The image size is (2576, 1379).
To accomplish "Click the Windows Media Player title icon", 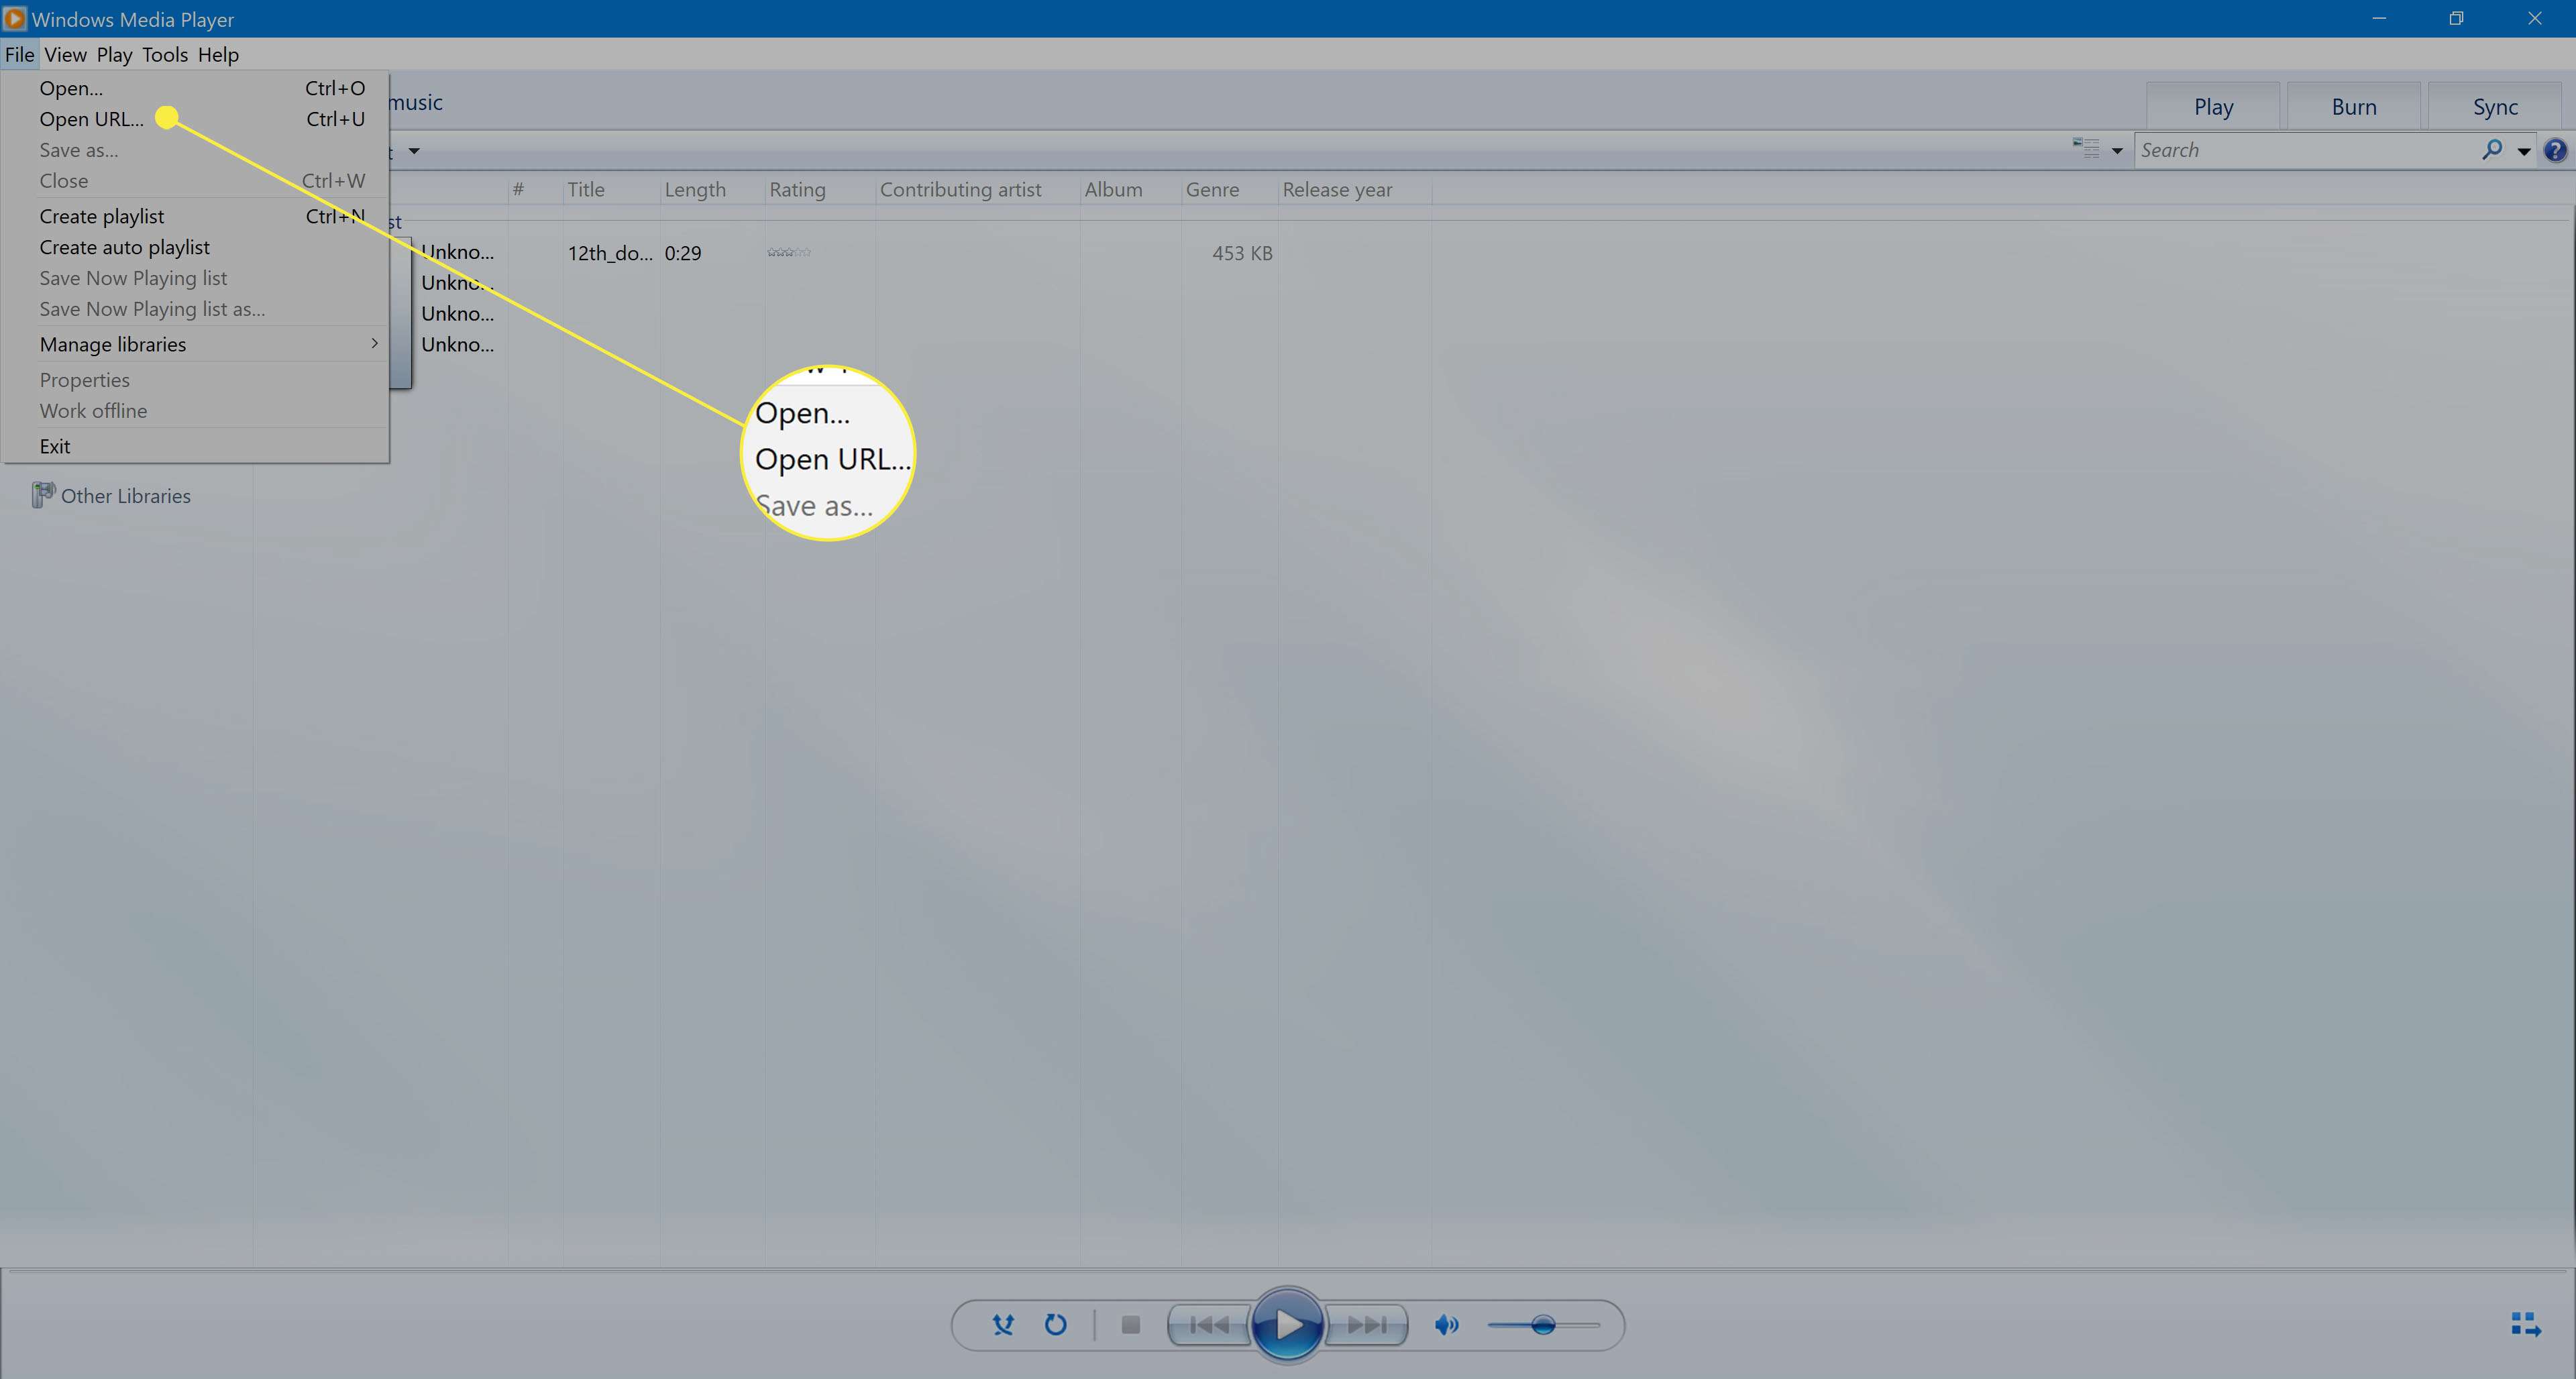I will click(14, 19).
